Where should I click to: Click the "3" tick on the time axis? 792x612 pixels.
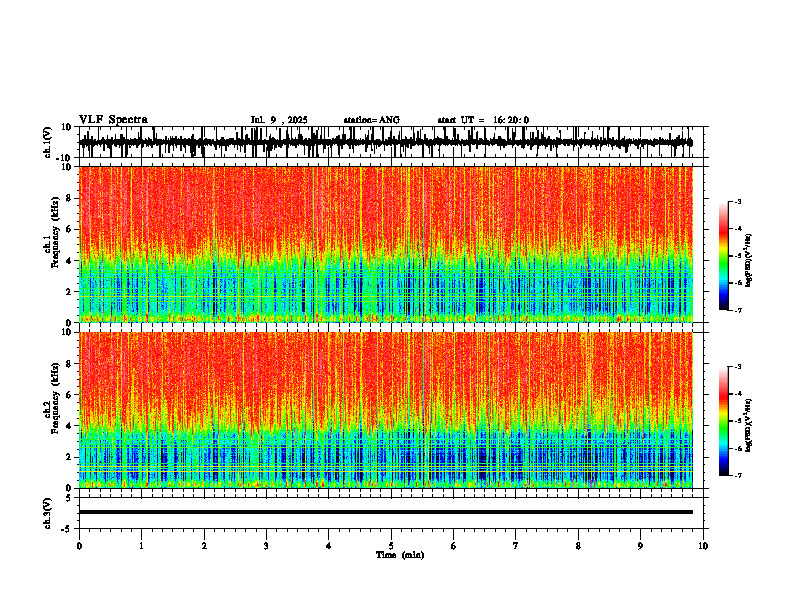click(266, 546)
